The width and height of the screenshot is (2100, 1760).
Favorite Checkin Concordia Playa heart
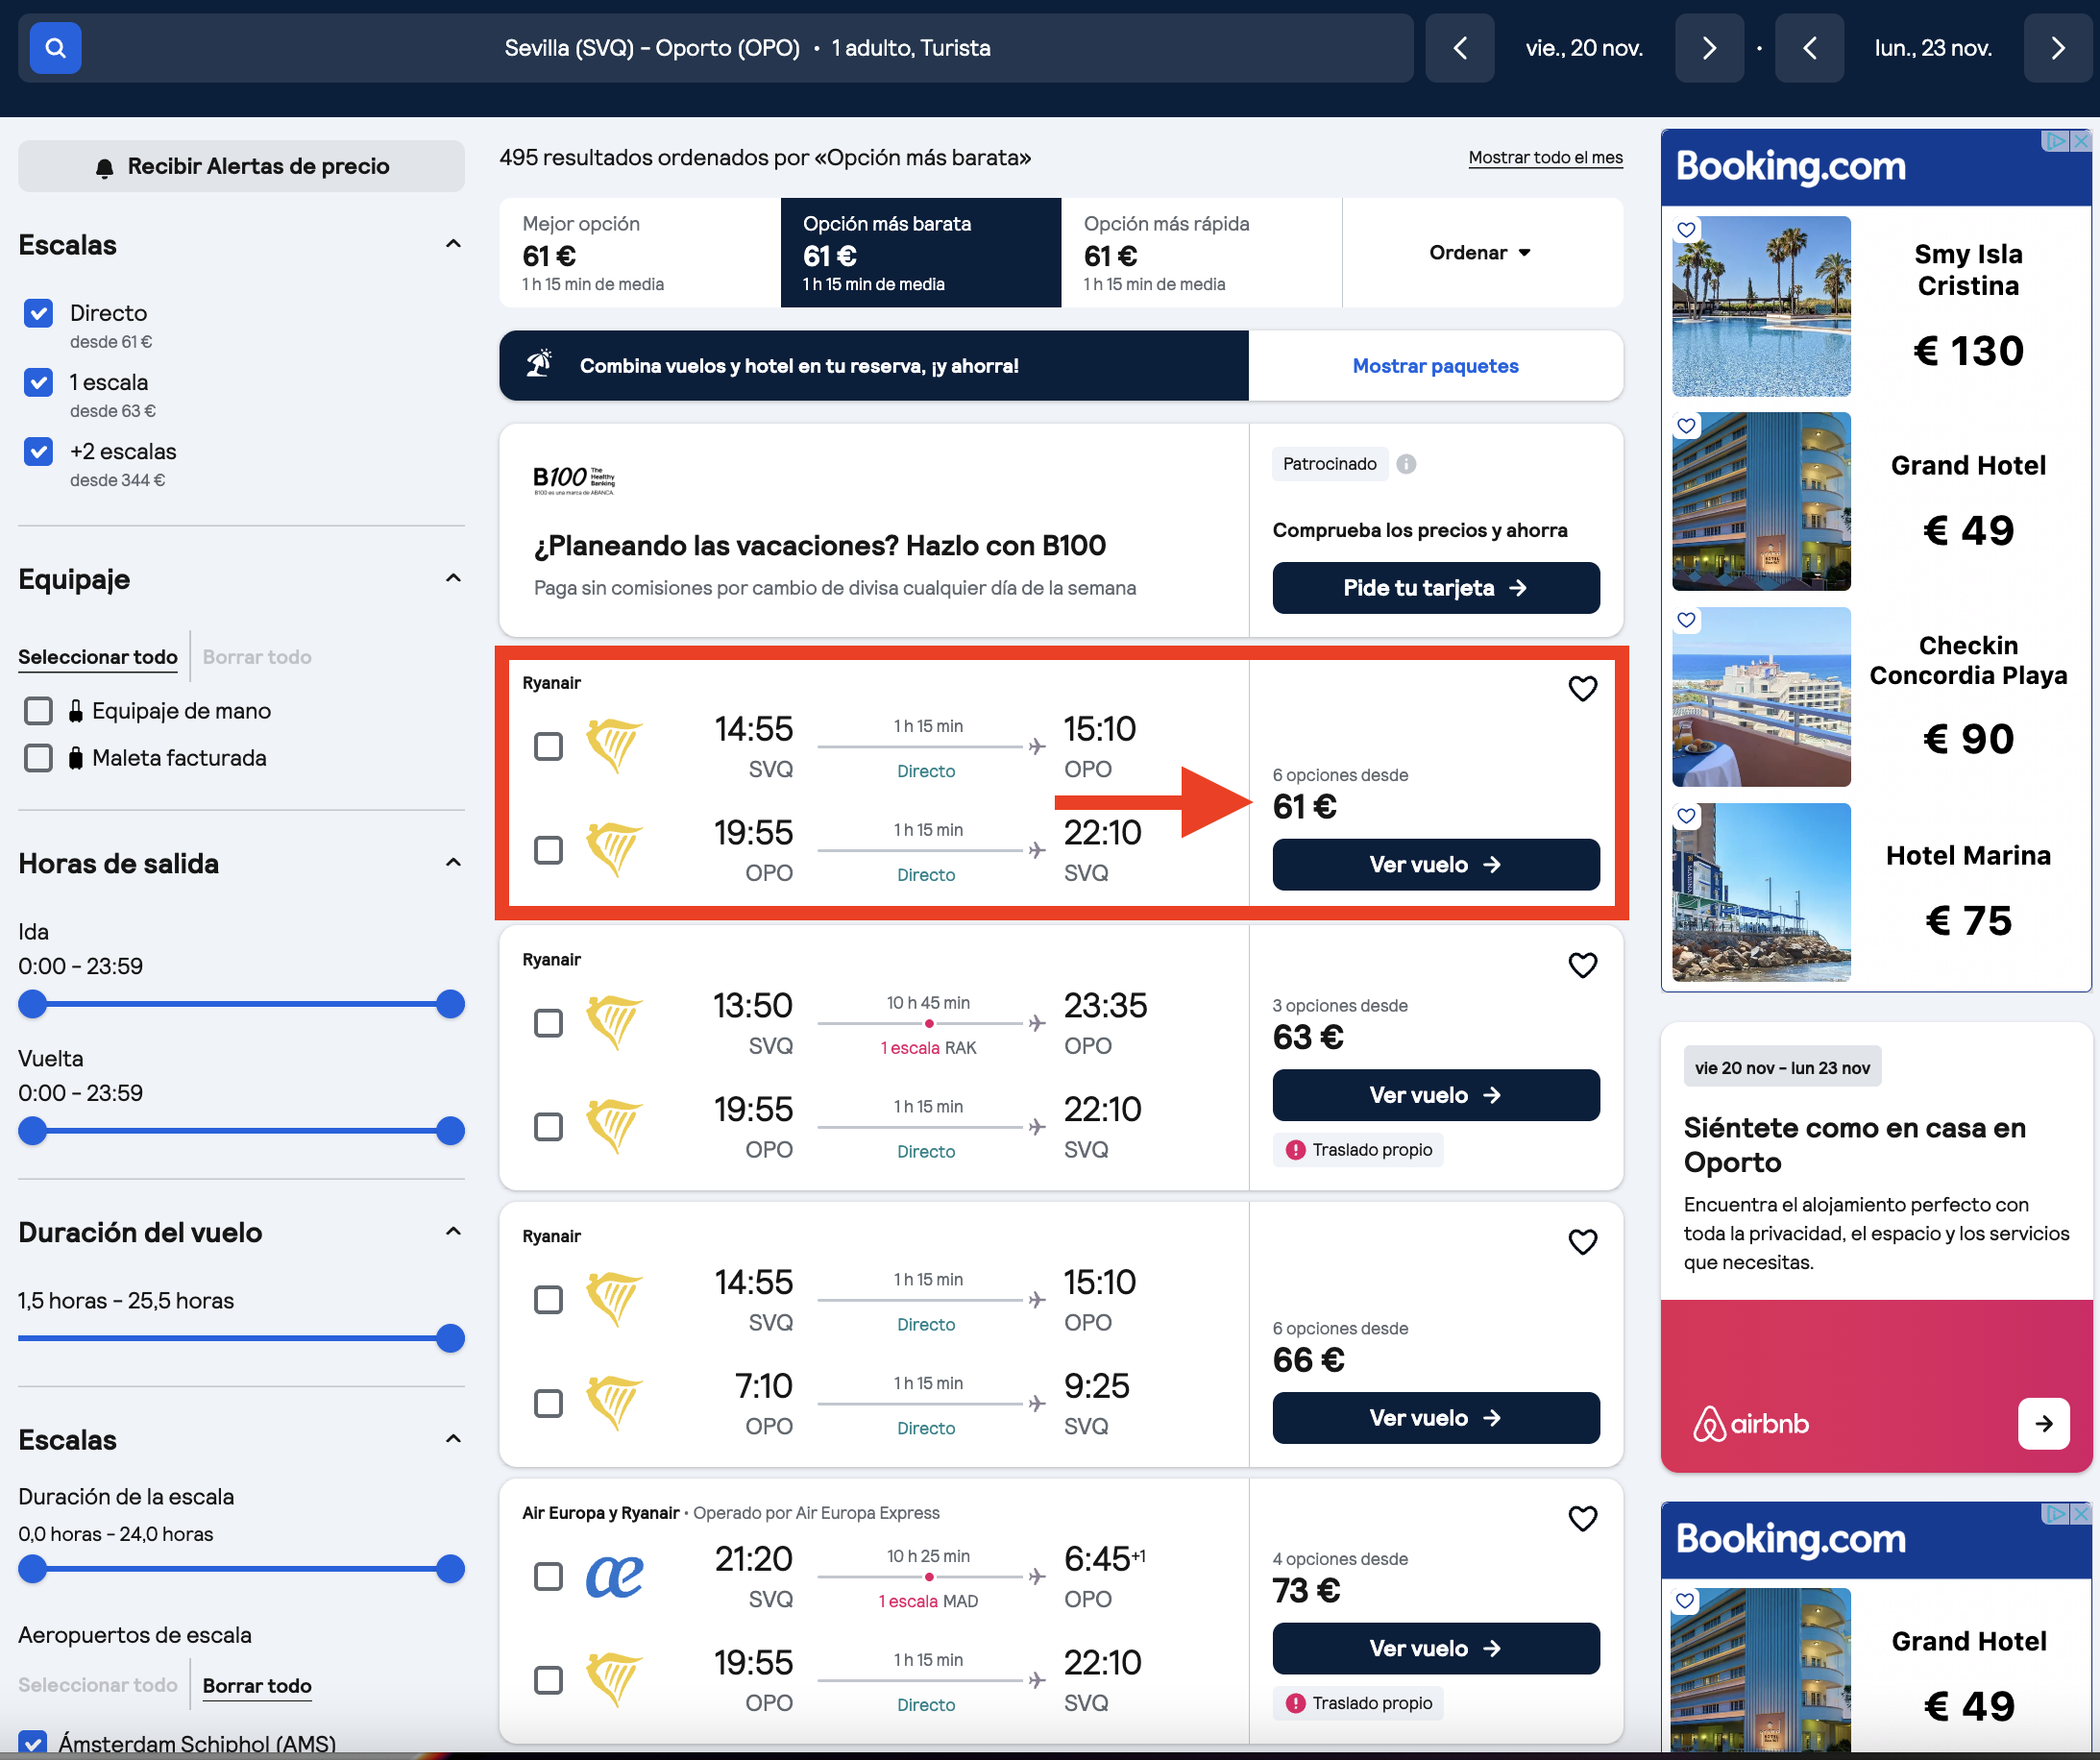1686,620
